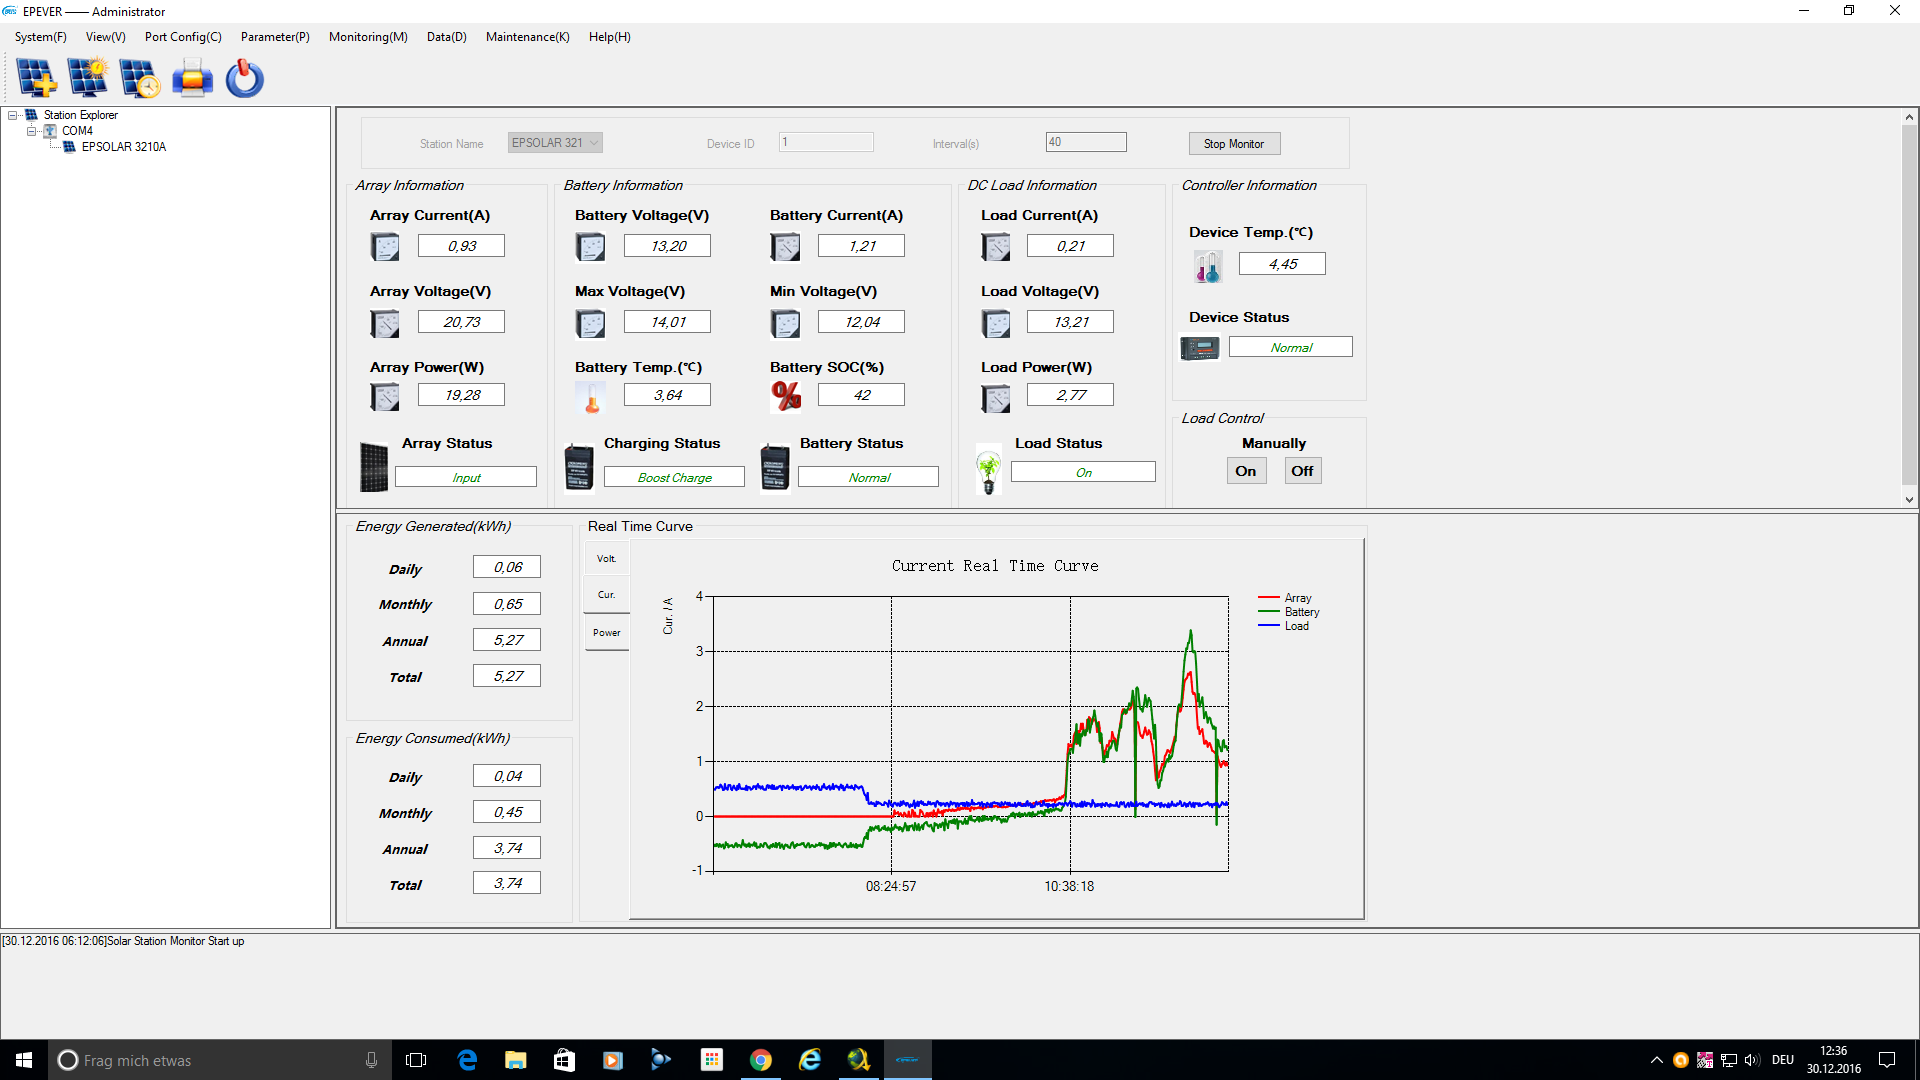Image resolution: width=1920 pixels, height=1080 pixels.
Task: Turn manual load control Off
Action: [x=1302, y=471]
